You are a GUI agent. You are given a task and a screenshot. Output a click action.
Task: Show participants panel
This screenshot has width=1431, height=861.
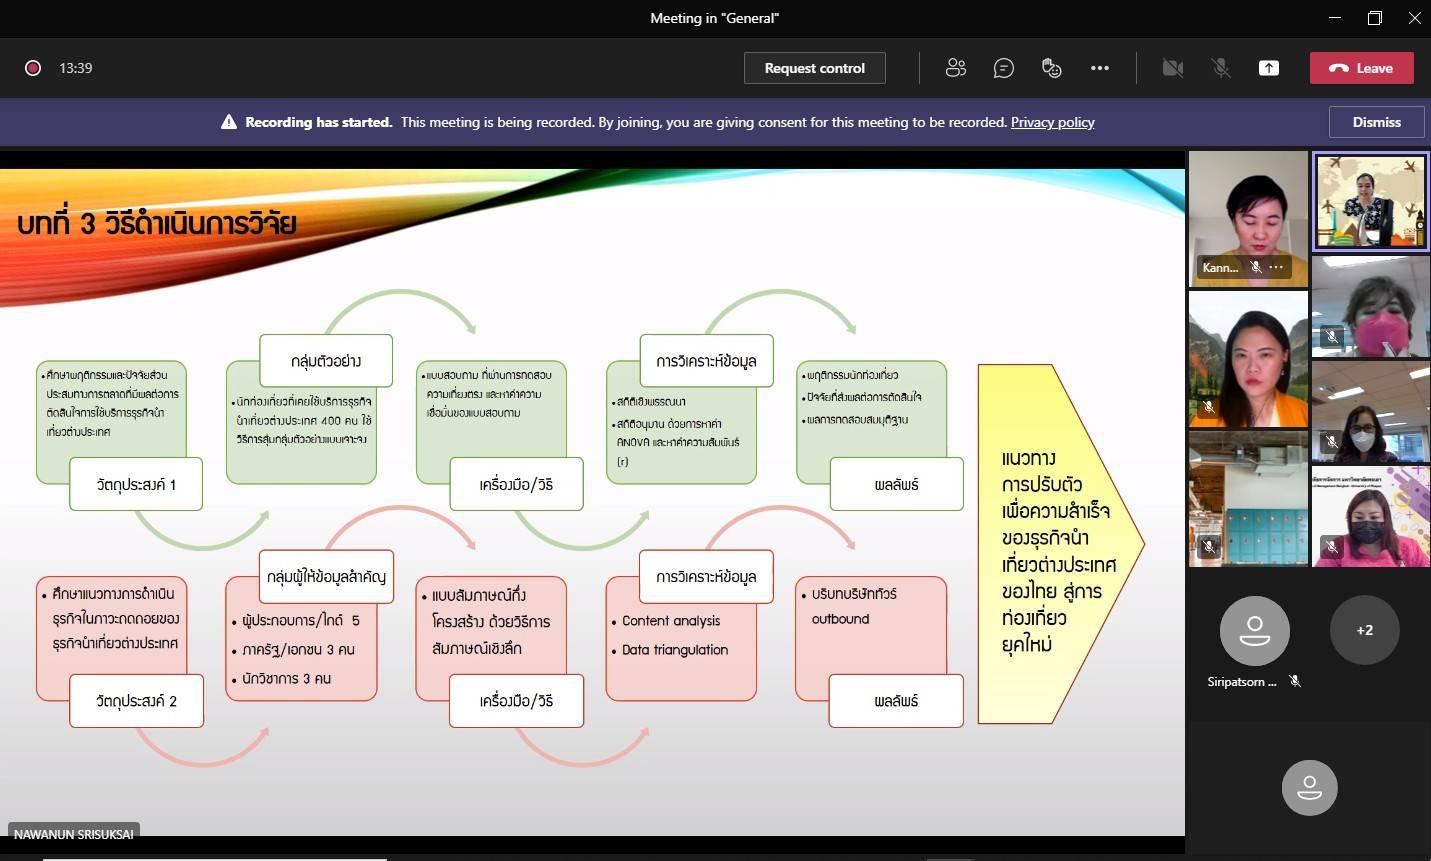coord(956,68)
